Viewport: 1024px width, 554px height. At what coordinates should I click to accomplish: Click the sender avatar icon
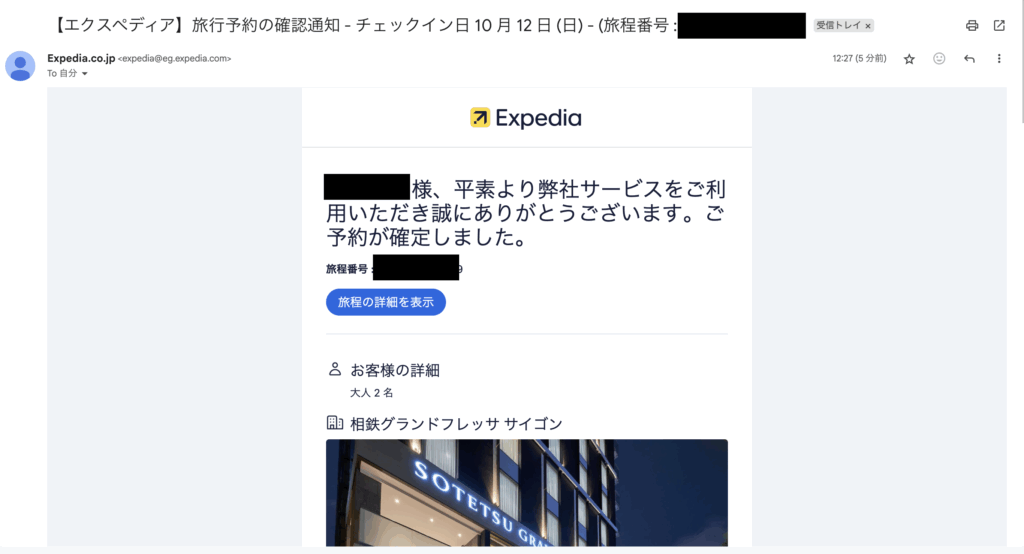tap(20, 66)
